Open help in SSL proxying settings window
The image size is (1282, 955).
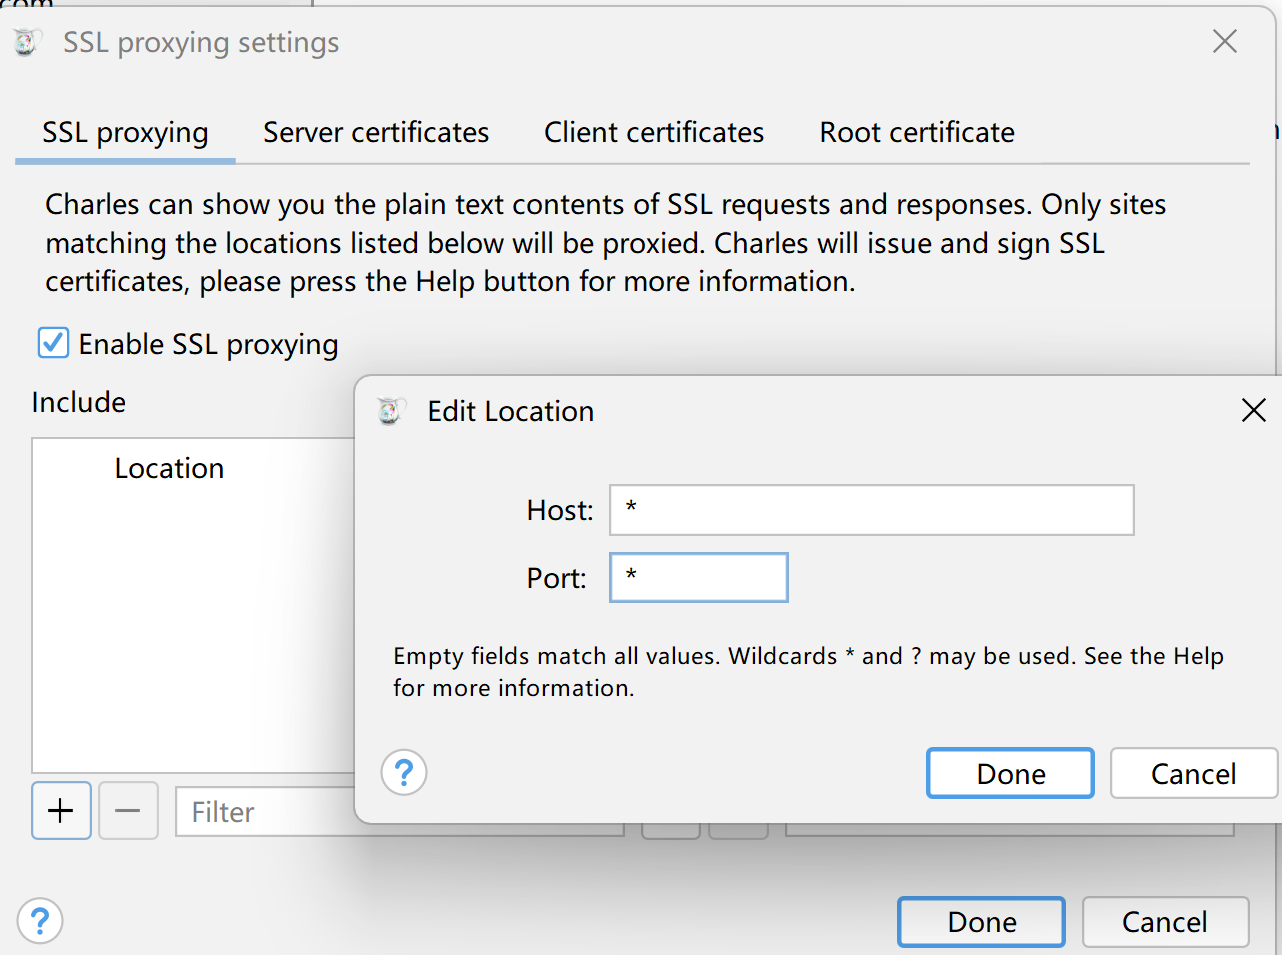[40, 921]
